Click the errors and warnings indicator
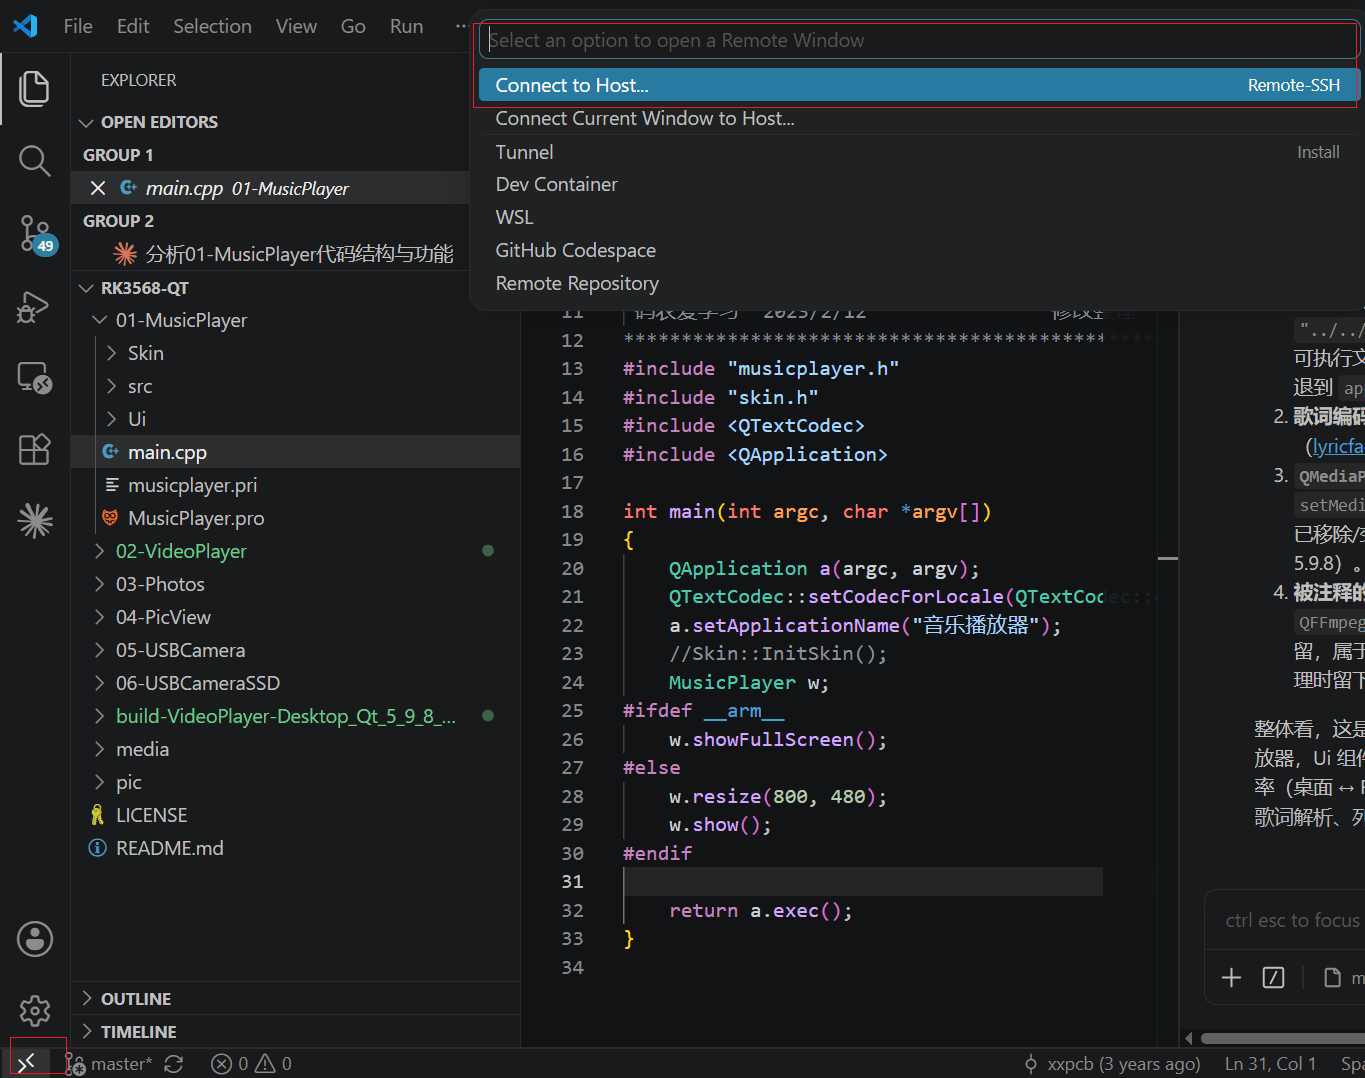This screenshot has height=1078, width=1365. pyautogui.click(x=251, y=1064)
